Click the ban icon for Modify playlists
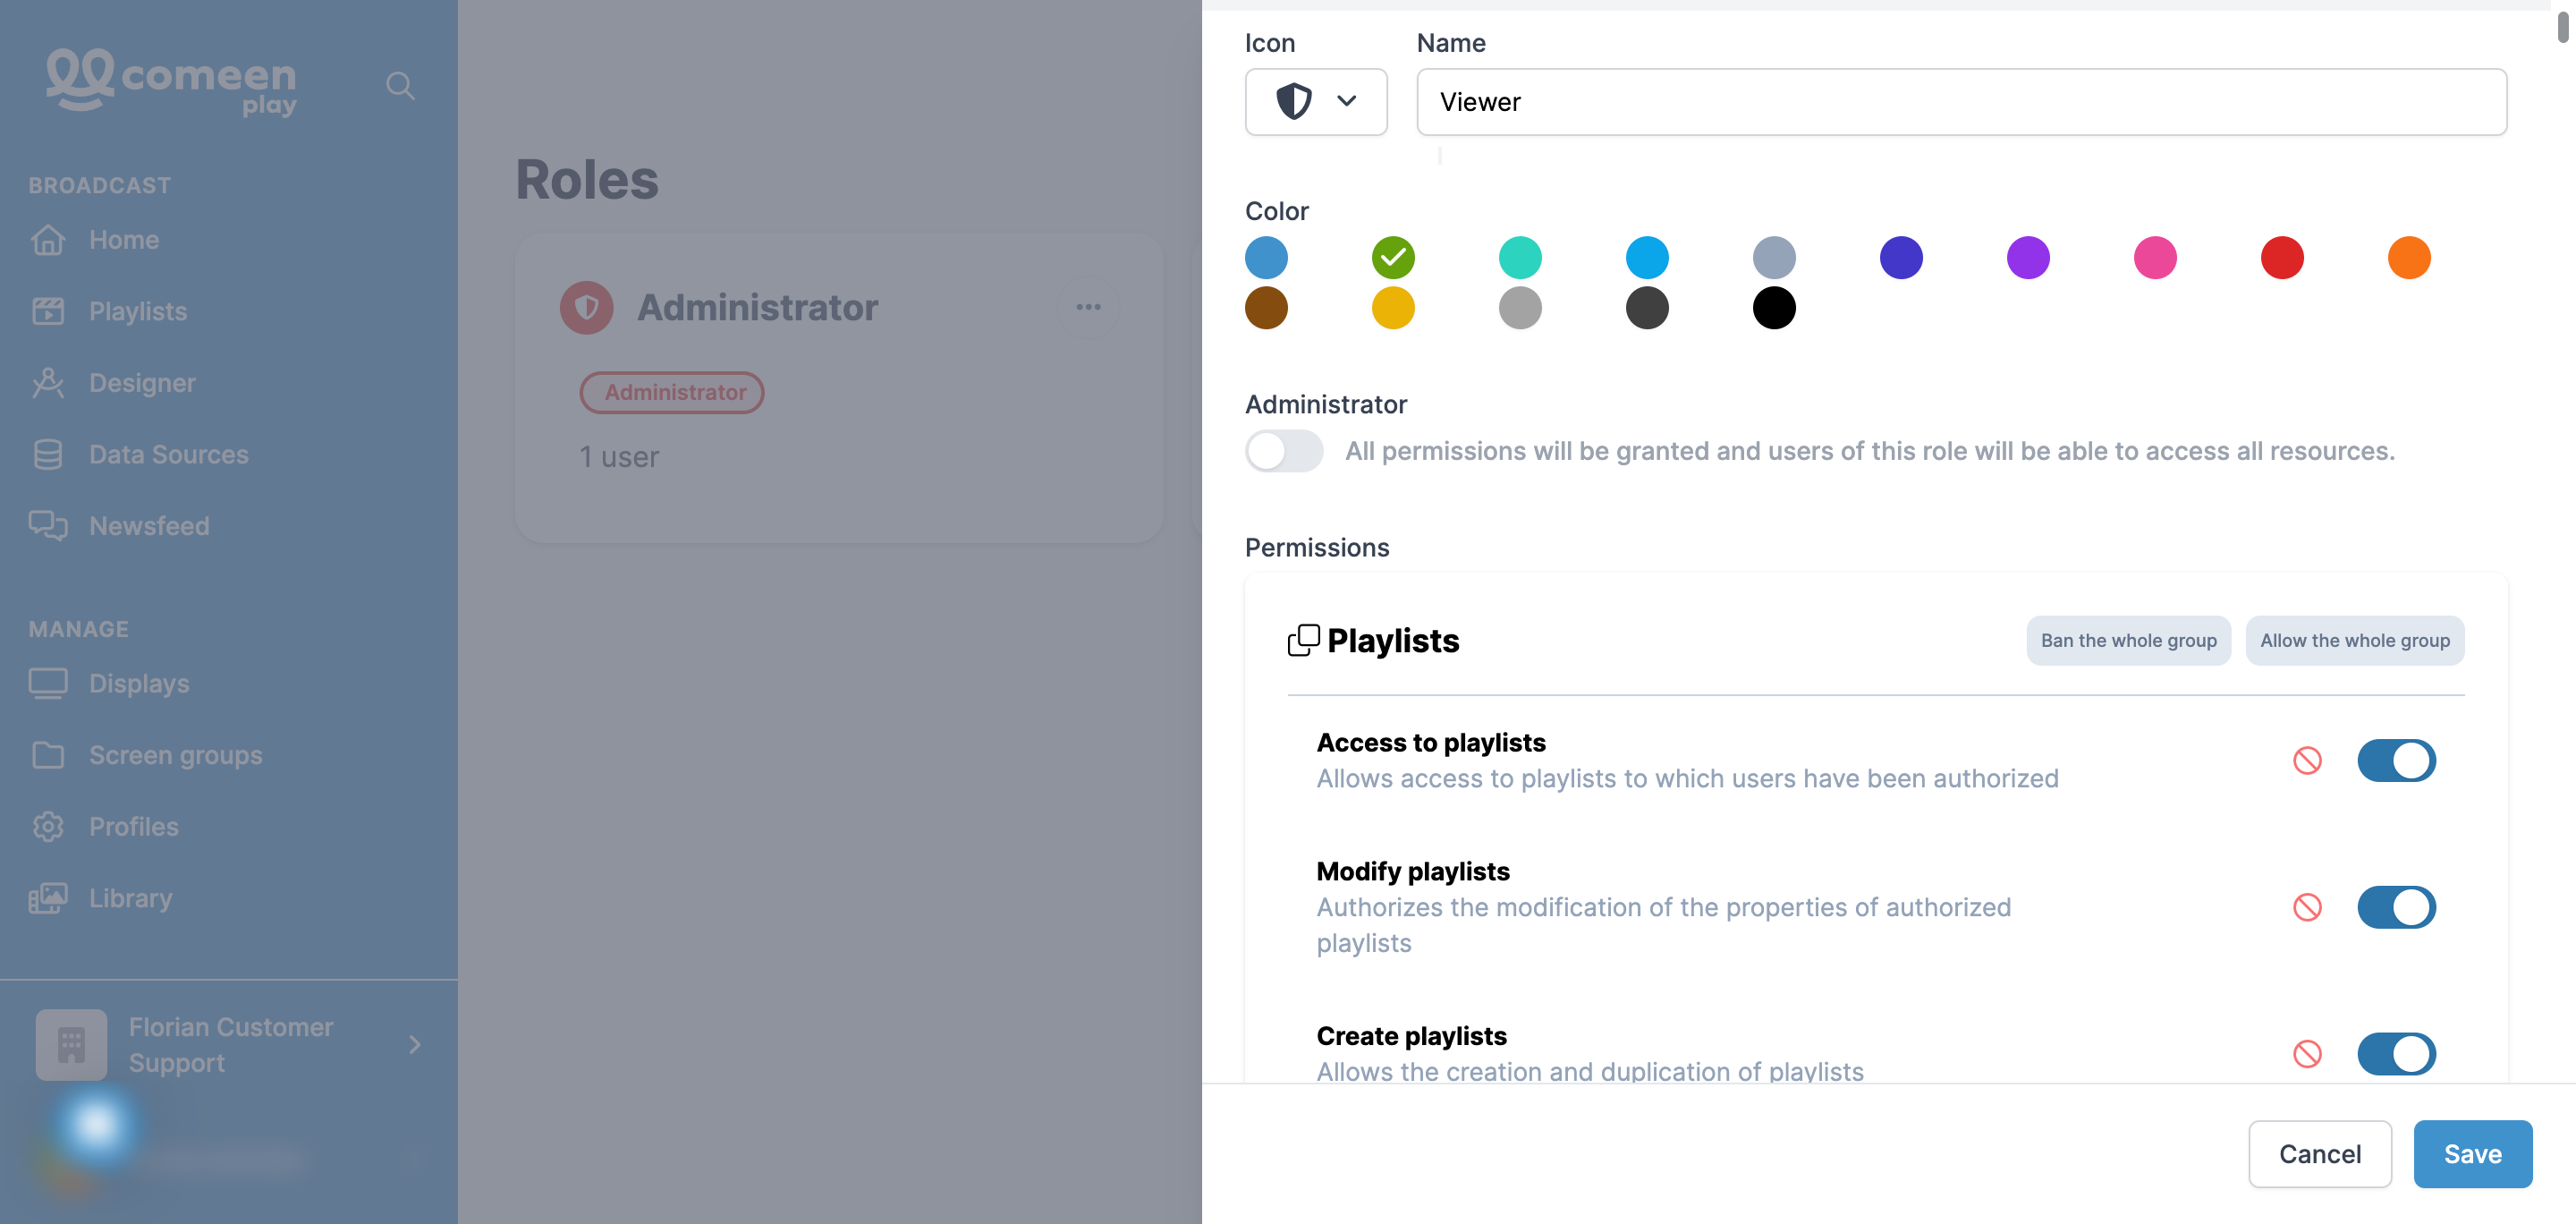 [2306, 907]
